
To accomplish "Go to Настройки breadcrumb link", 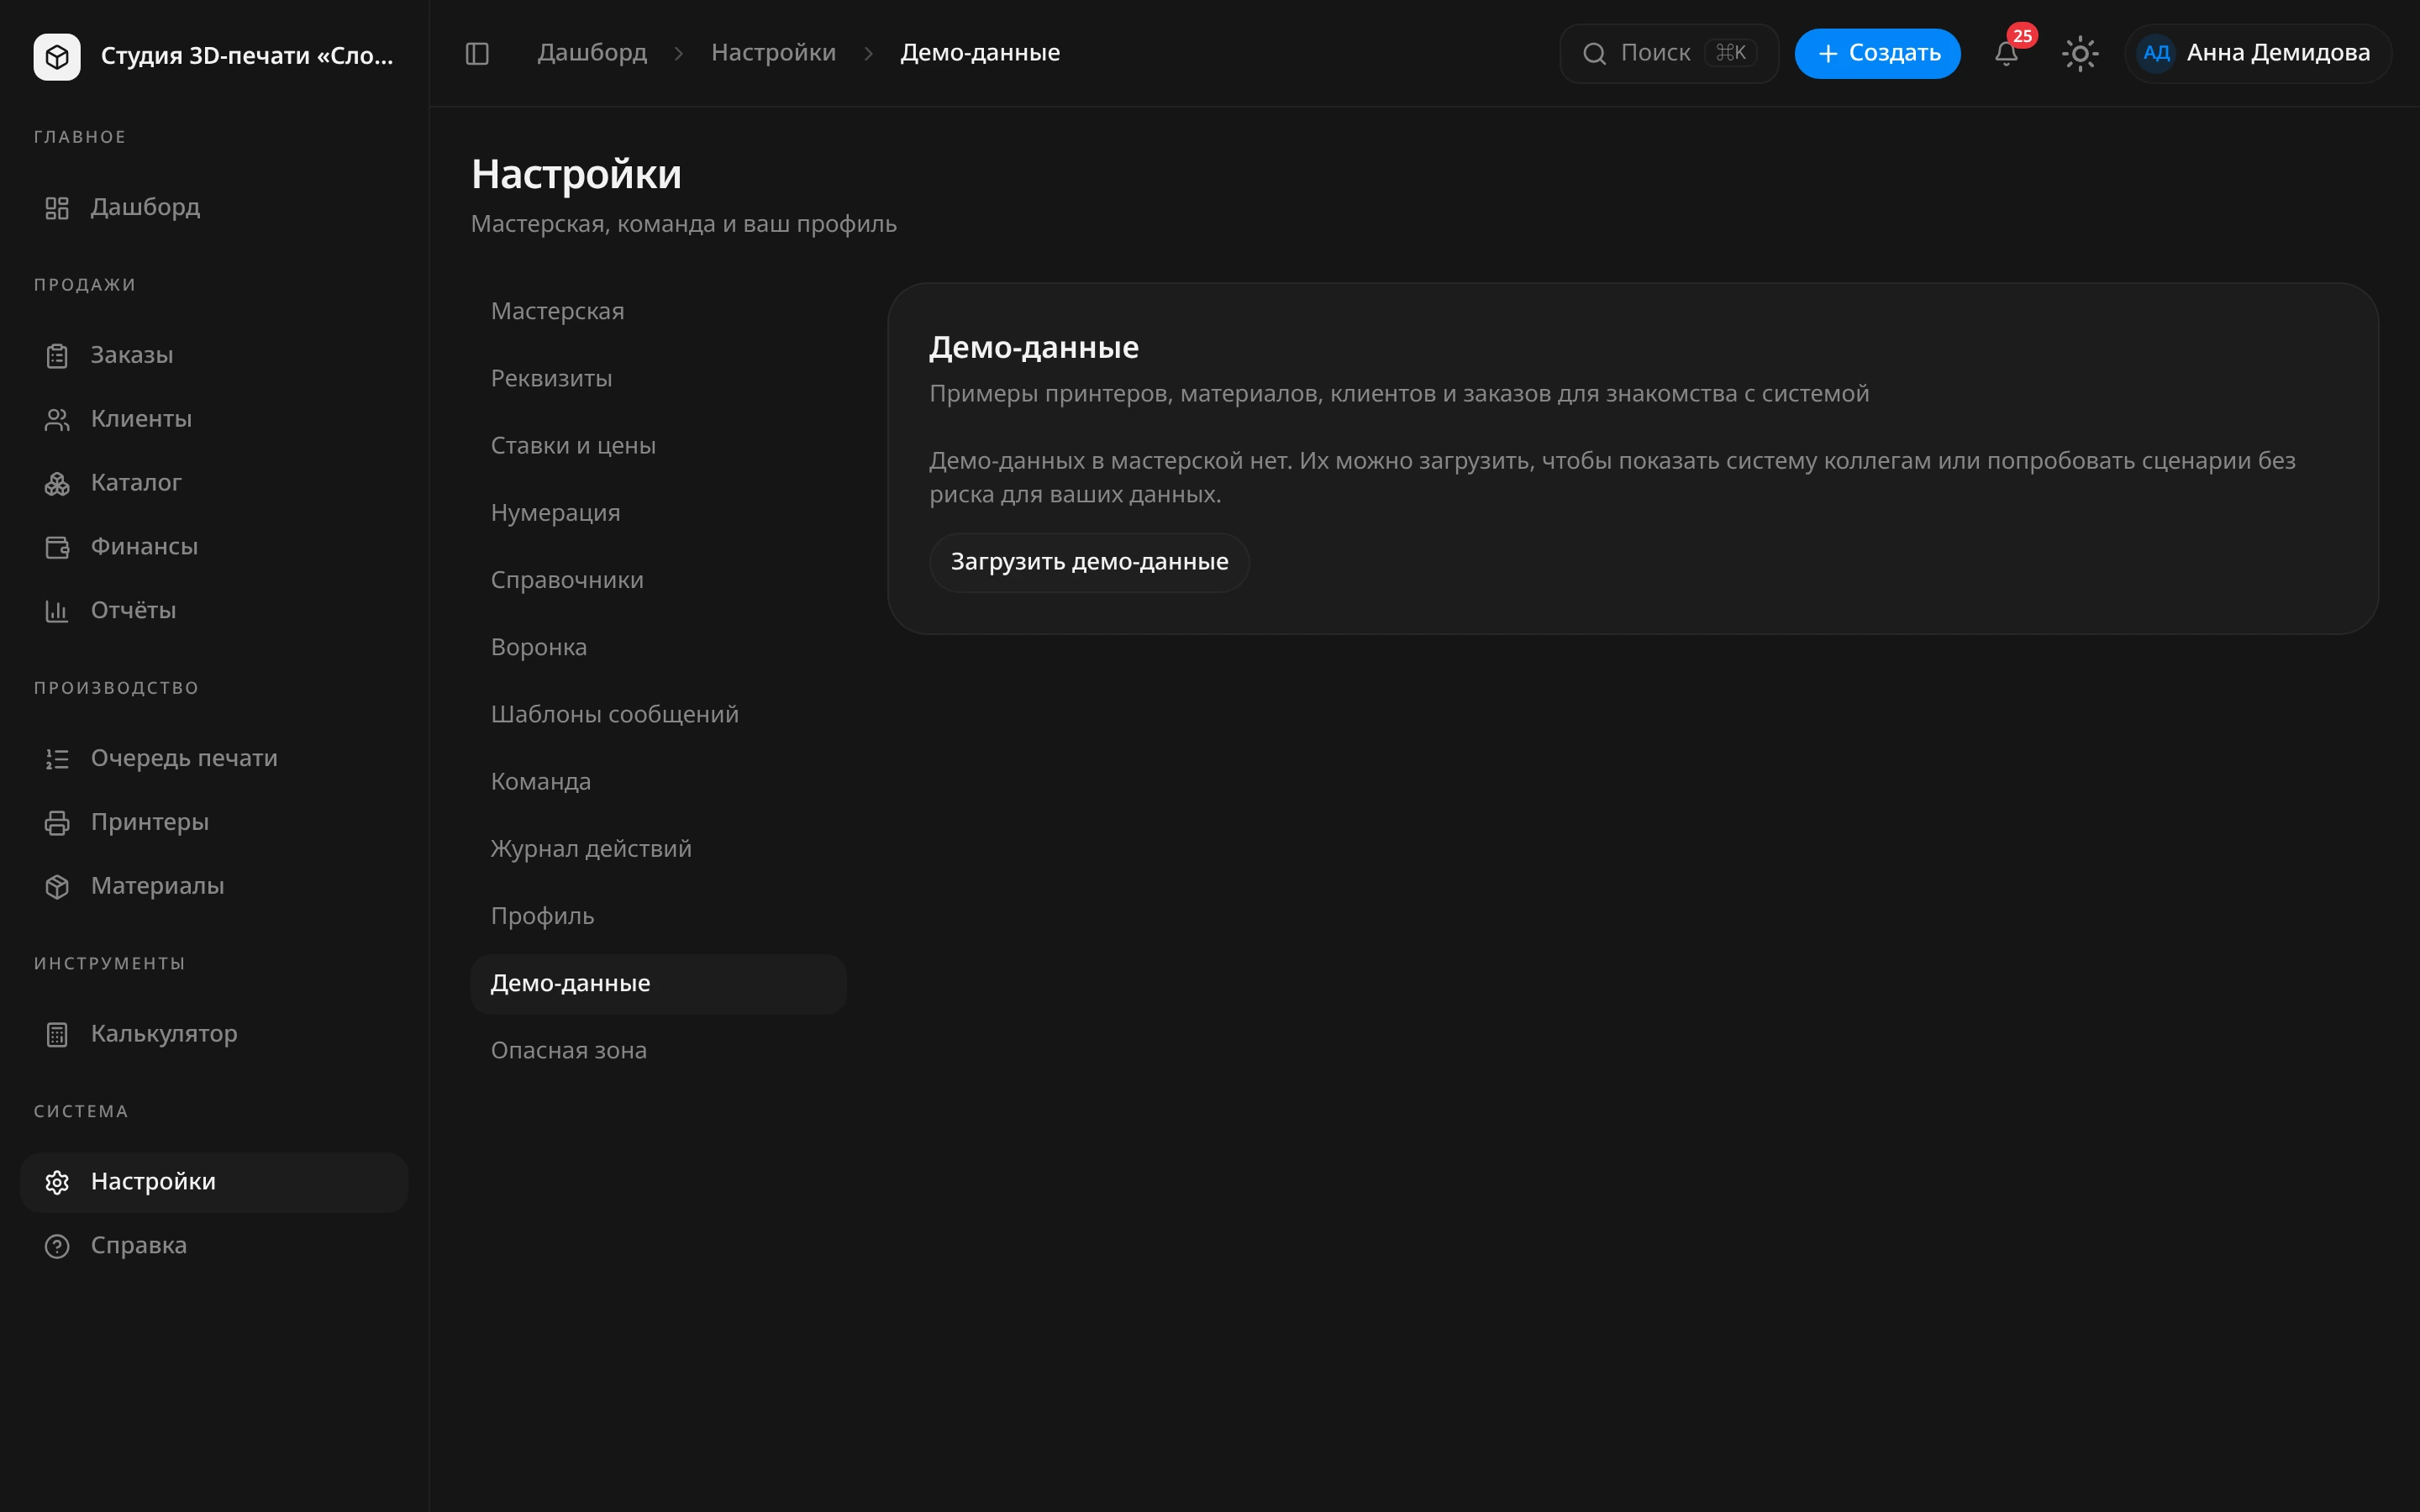I will 773,53.
